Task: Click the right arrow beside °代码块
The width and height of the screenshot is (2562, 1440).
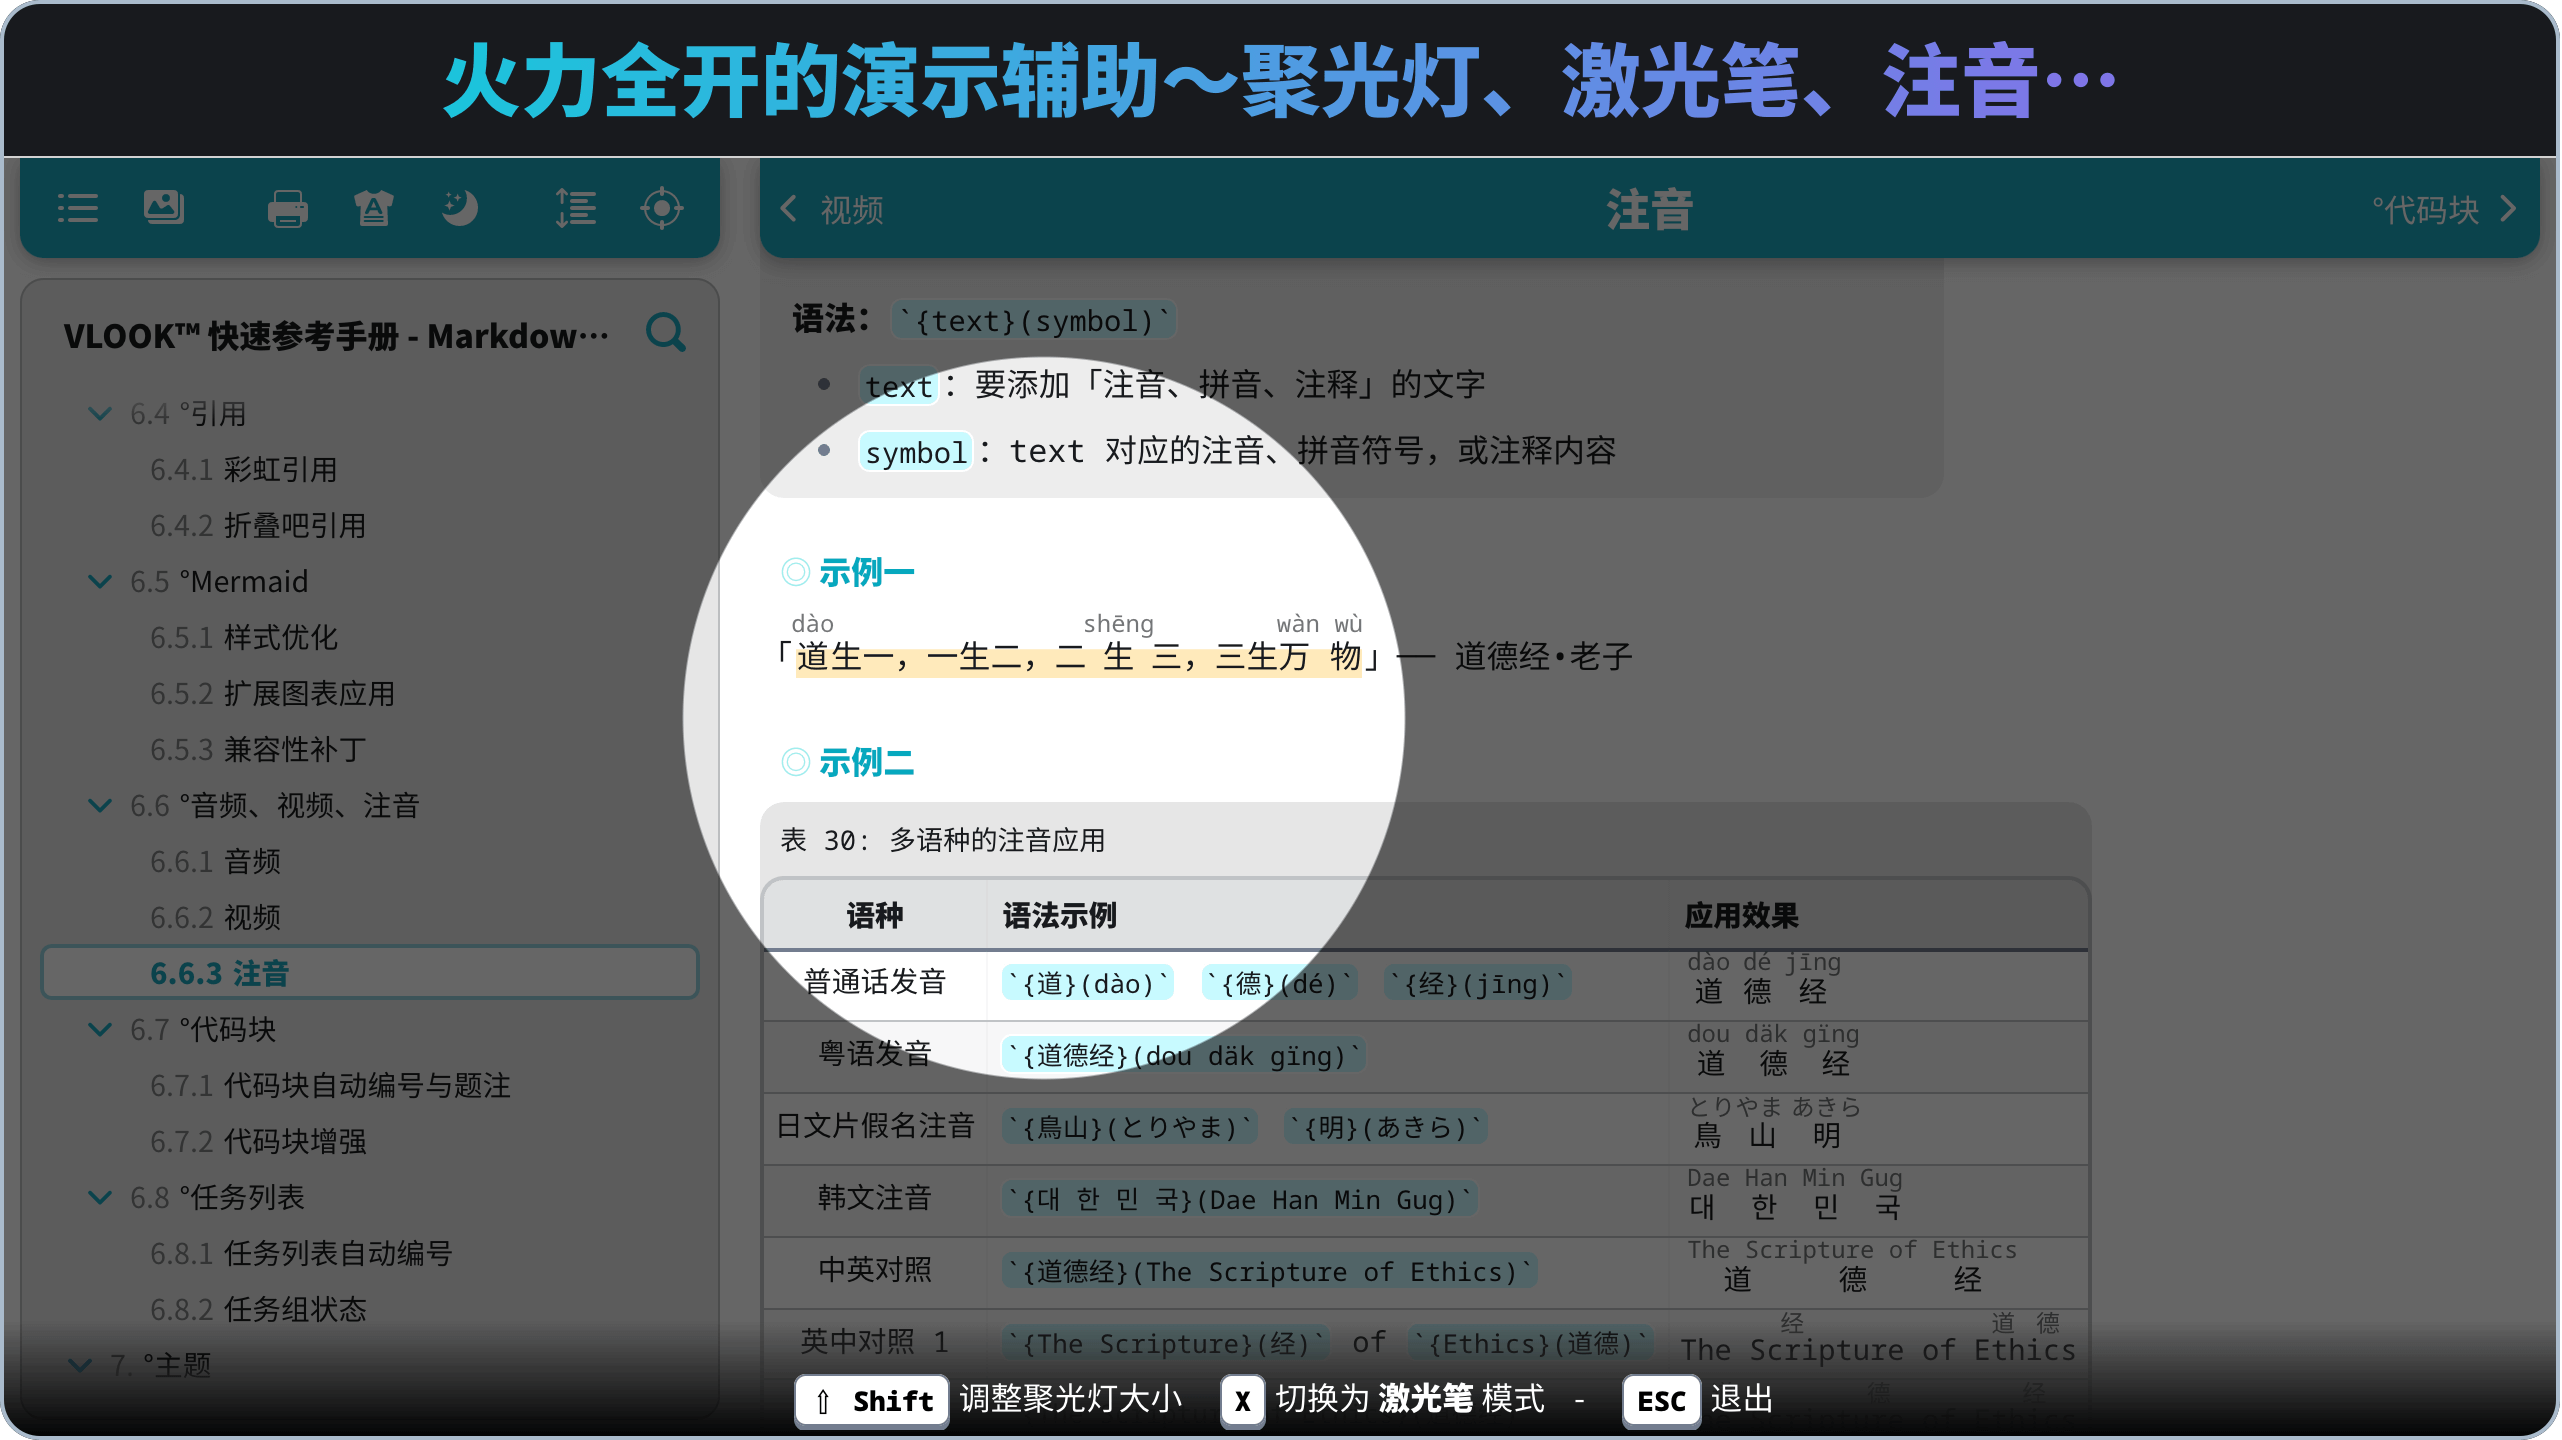Action: [x=2508, y=209]
